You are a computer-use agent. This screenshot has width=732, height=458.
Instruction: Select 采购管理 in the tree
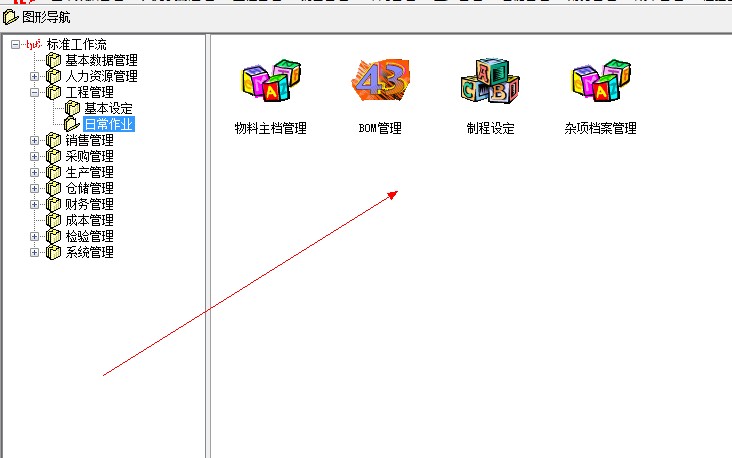click(x=89, y=156)
